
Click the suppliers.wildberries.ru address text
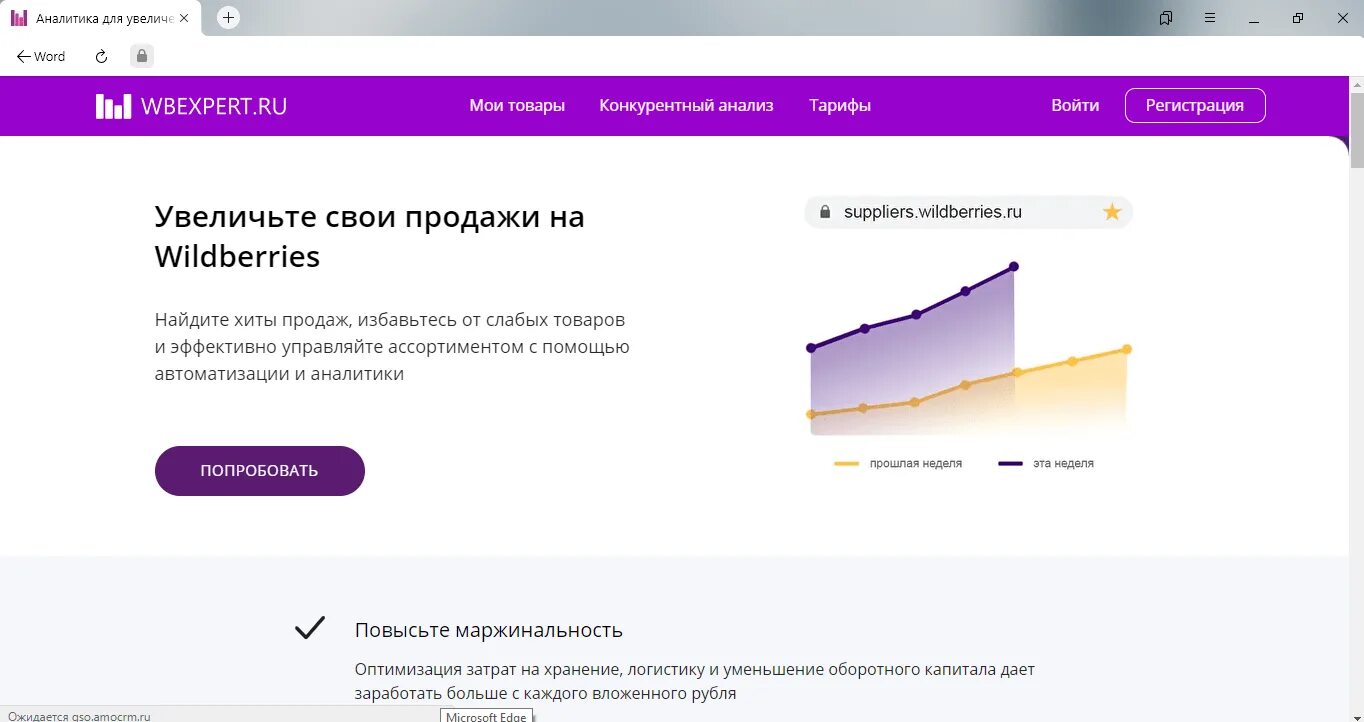pos(933,212)
